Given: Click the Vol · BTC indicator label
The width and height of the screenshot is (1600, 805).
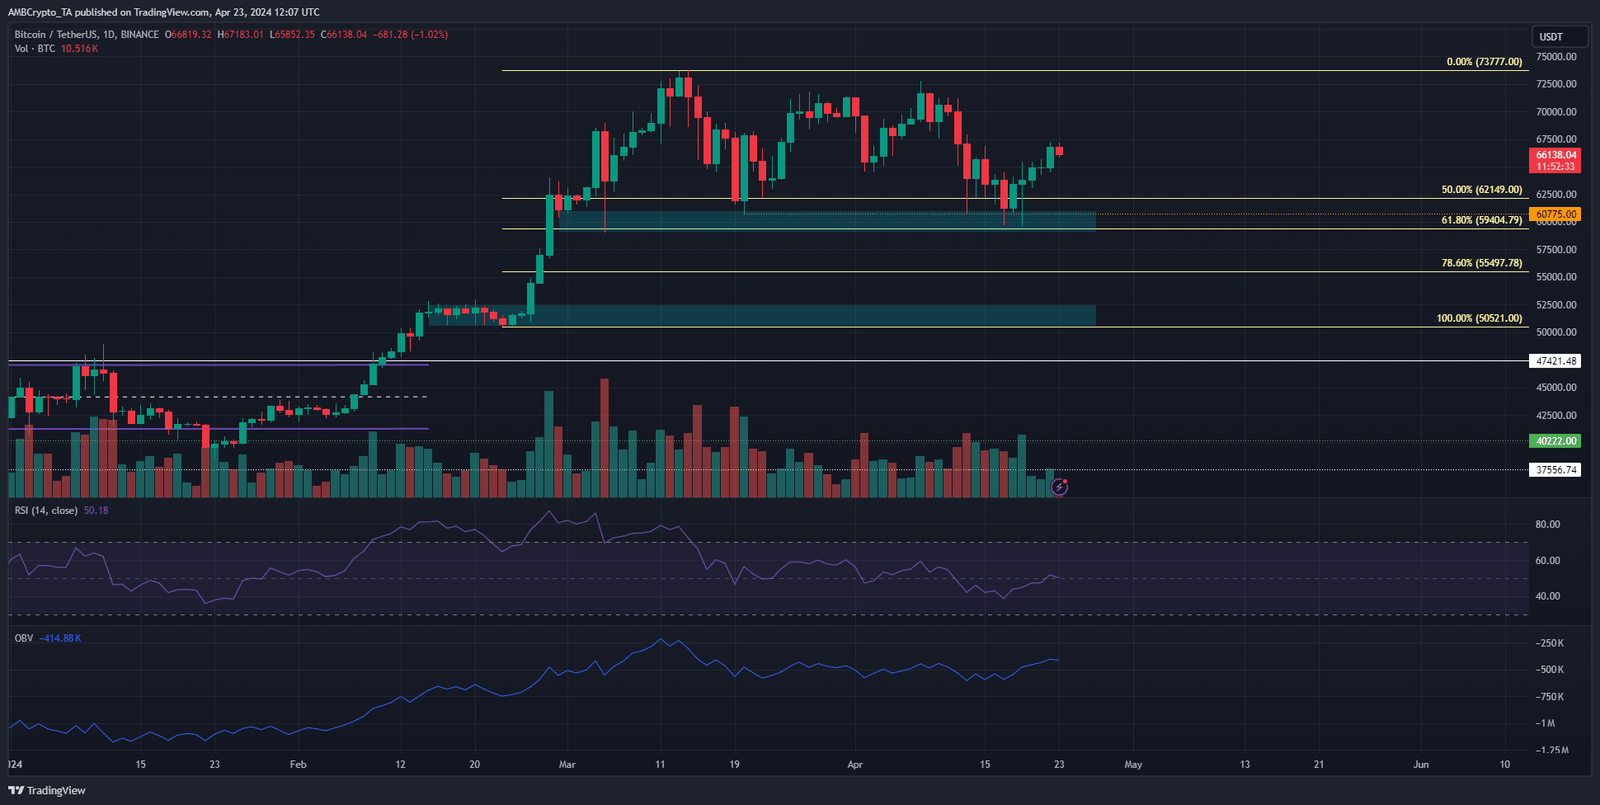Looking at the screenshot, I should coord(35,49).
